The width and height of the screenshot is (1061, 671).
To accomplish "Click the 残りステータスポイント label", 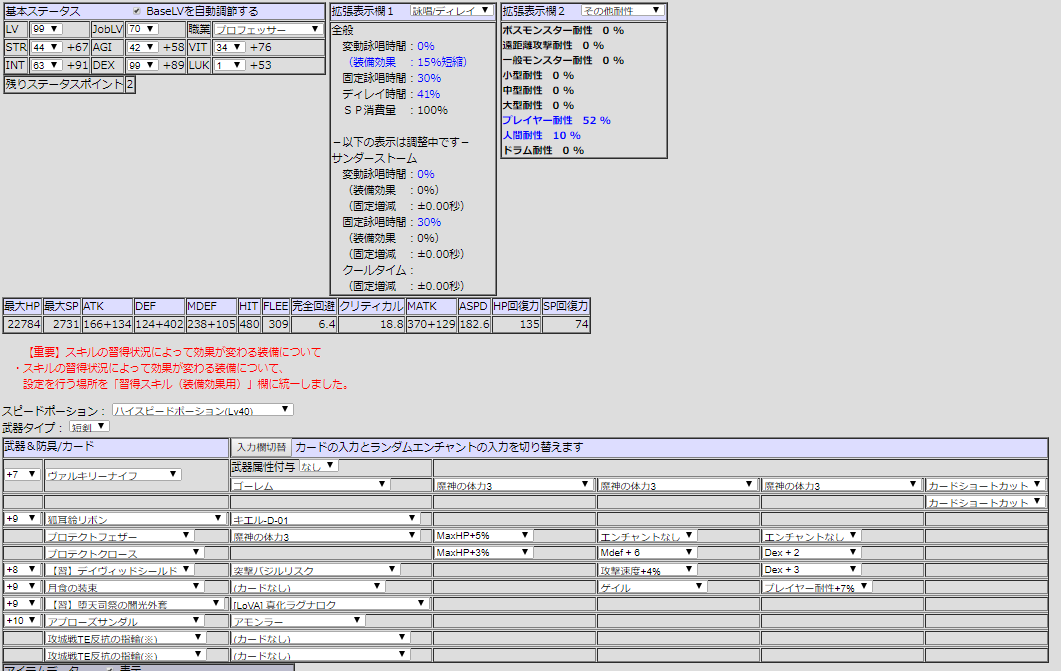I will tap(64, 85).
